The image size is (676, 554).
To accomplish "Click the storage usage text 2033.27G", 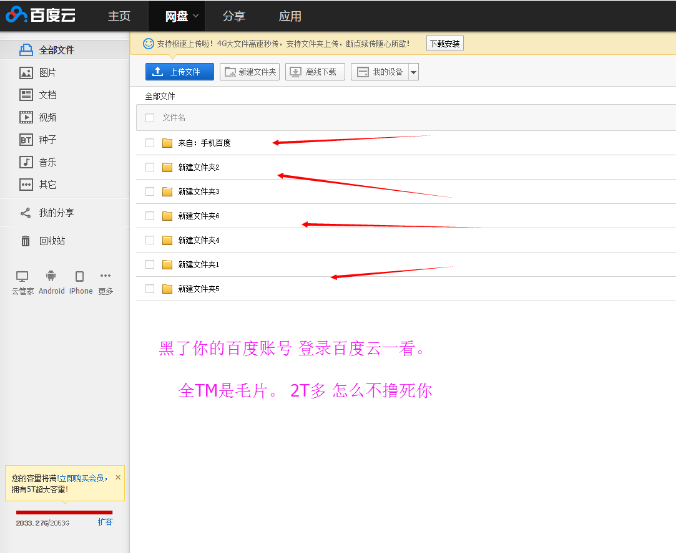I will 42,523.
